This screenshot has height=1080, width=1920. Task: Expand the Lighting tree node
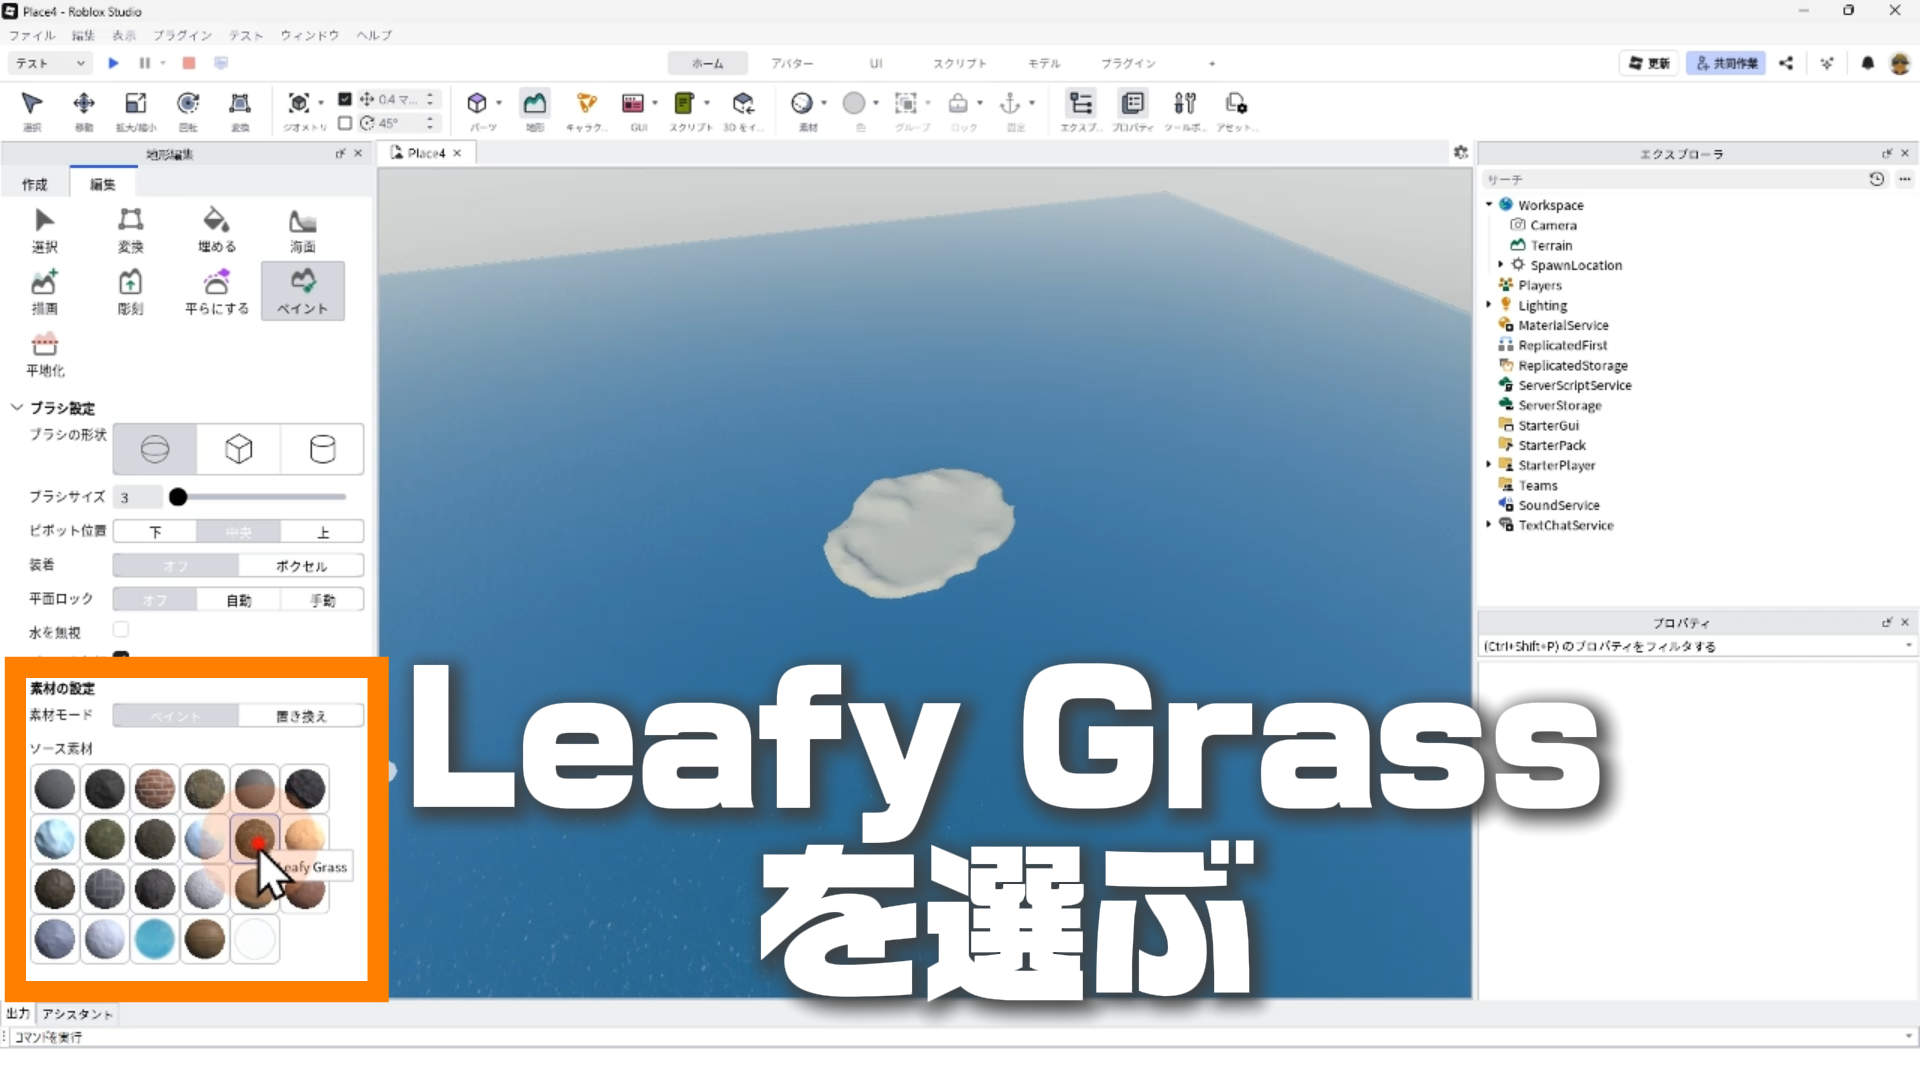pyautogui.click(x=1489, y=305)
